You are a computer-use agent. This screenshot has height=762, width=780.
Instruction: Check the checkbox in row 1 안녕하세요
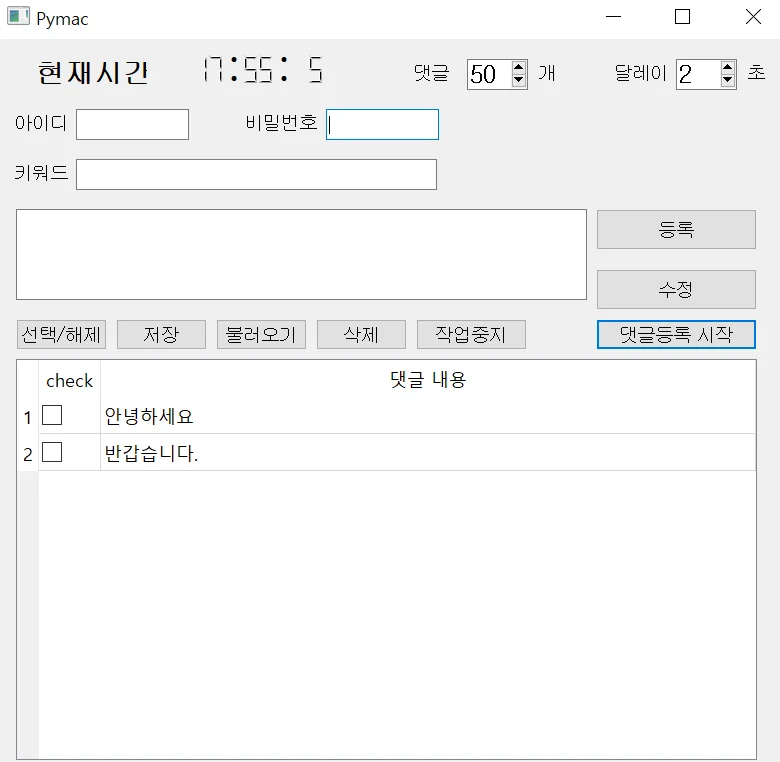52,415
